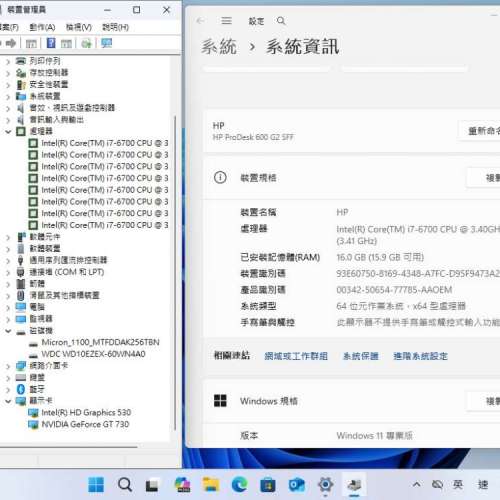Click the 系統 breadcrumb in Settings
Screen dimensions: 500x500
[x=219, y=46]
